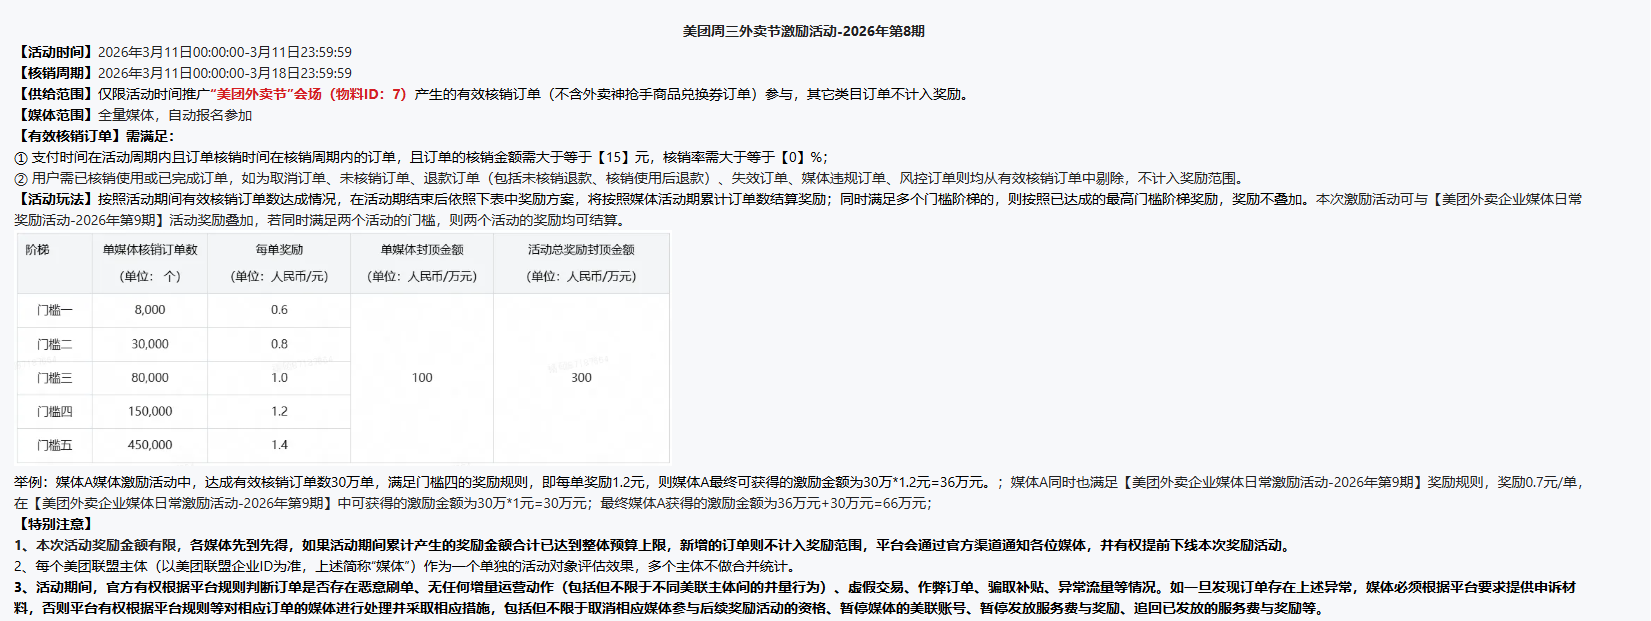Click the 【有效核销订单】 heading

click(94, 136)
